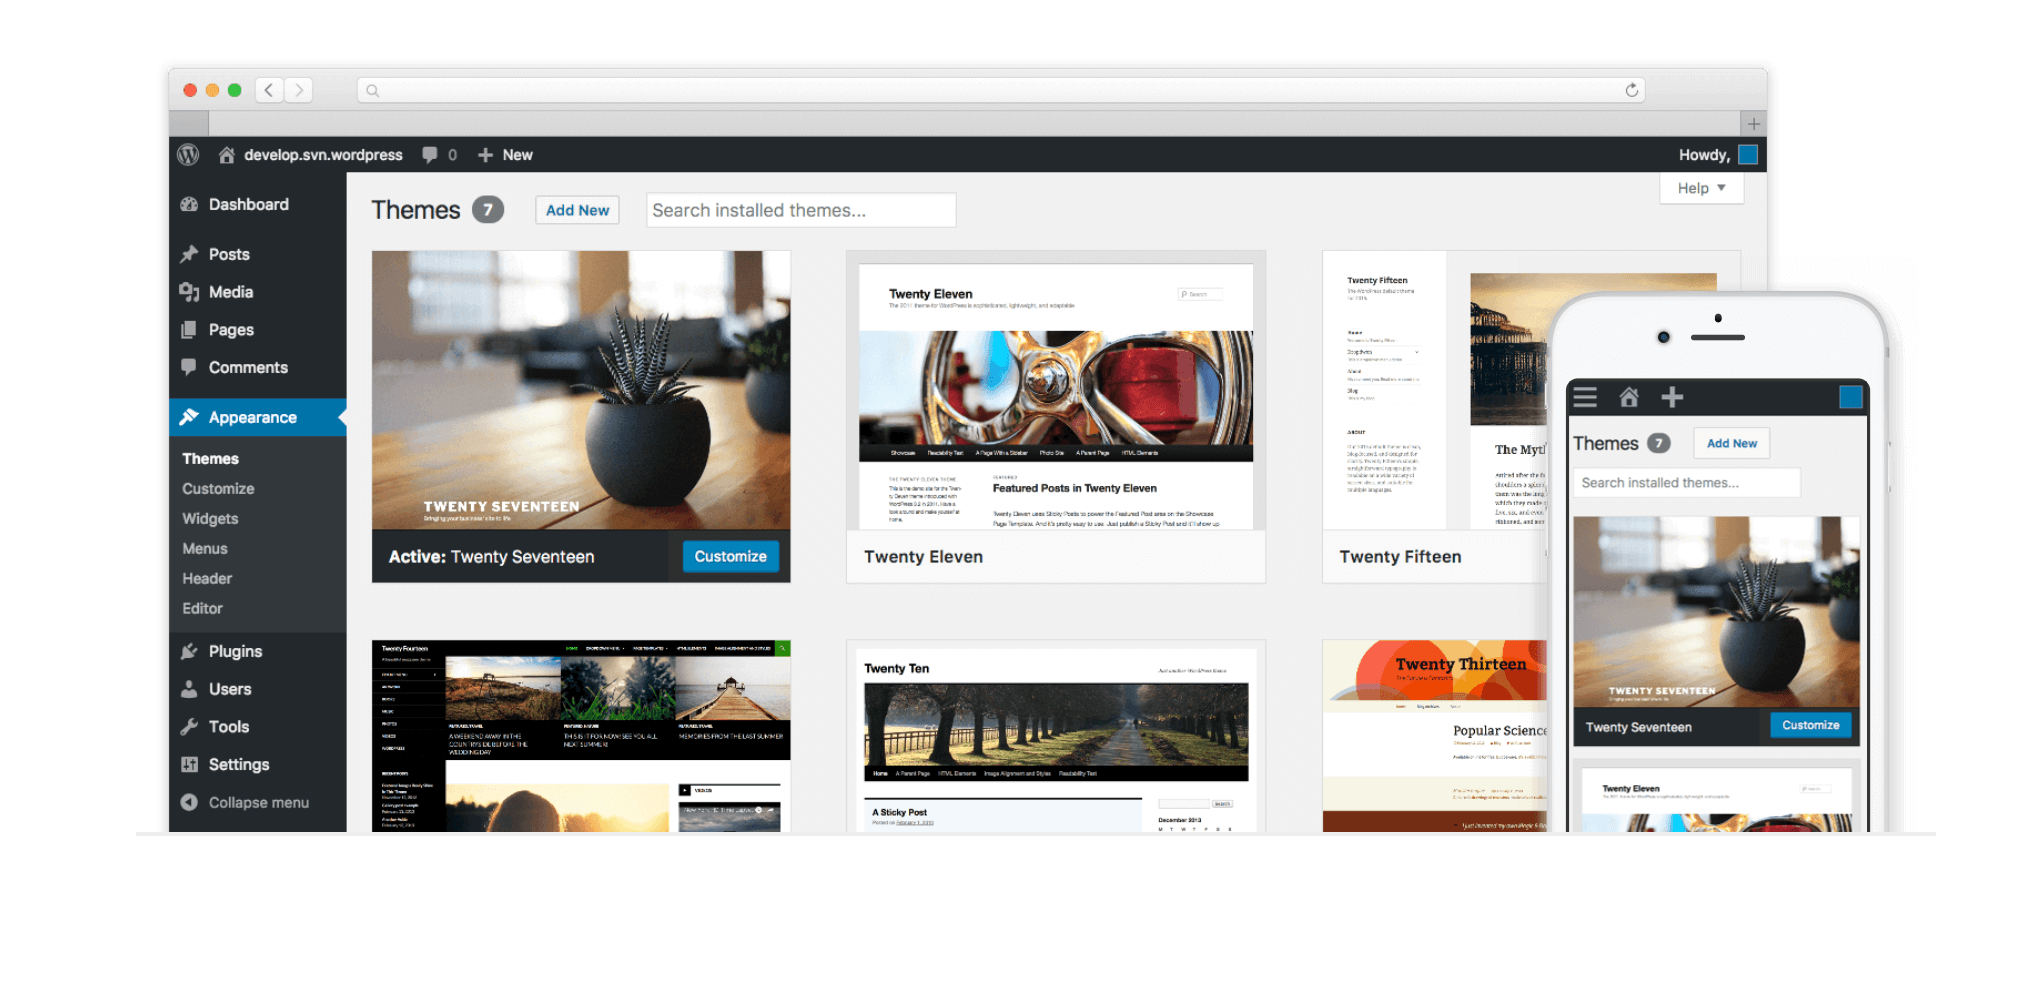Click the Appearance paintbrush icon
This screenshot has width=2030, height=992.
tap(189, 417)
